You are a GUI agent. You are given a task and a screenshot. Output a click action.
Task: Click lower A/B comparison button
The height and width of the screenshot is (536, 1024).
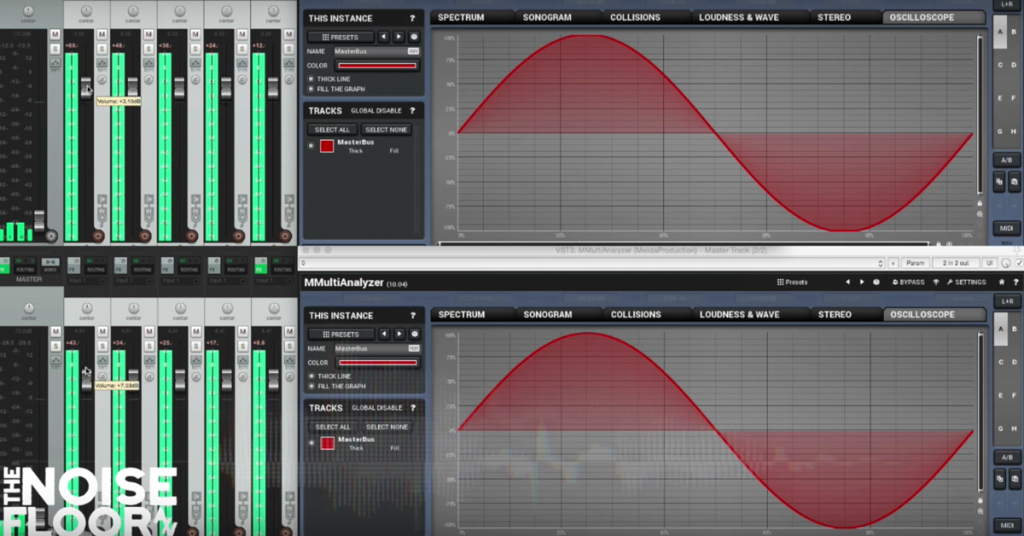point(1006,457)
